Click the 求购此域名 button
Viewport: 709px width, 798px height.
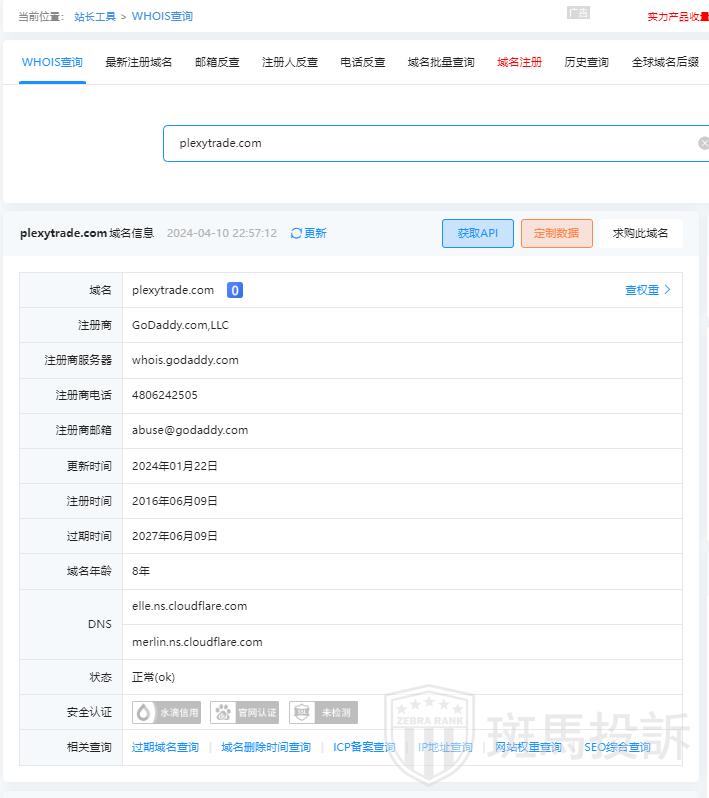click(x=641, y=233)
